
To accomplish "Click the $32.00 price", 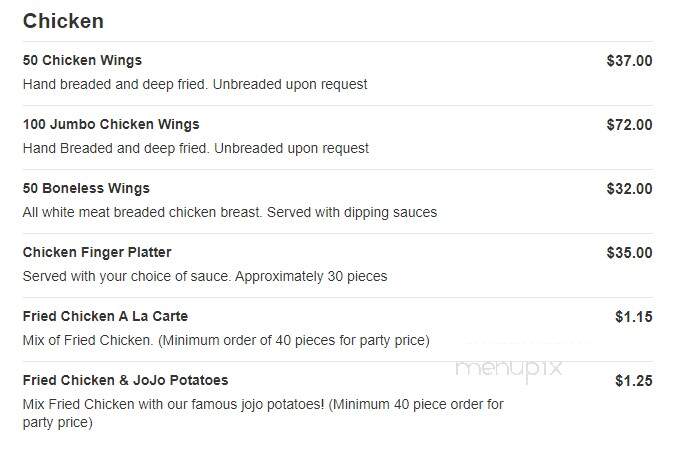I will point(629,189).
